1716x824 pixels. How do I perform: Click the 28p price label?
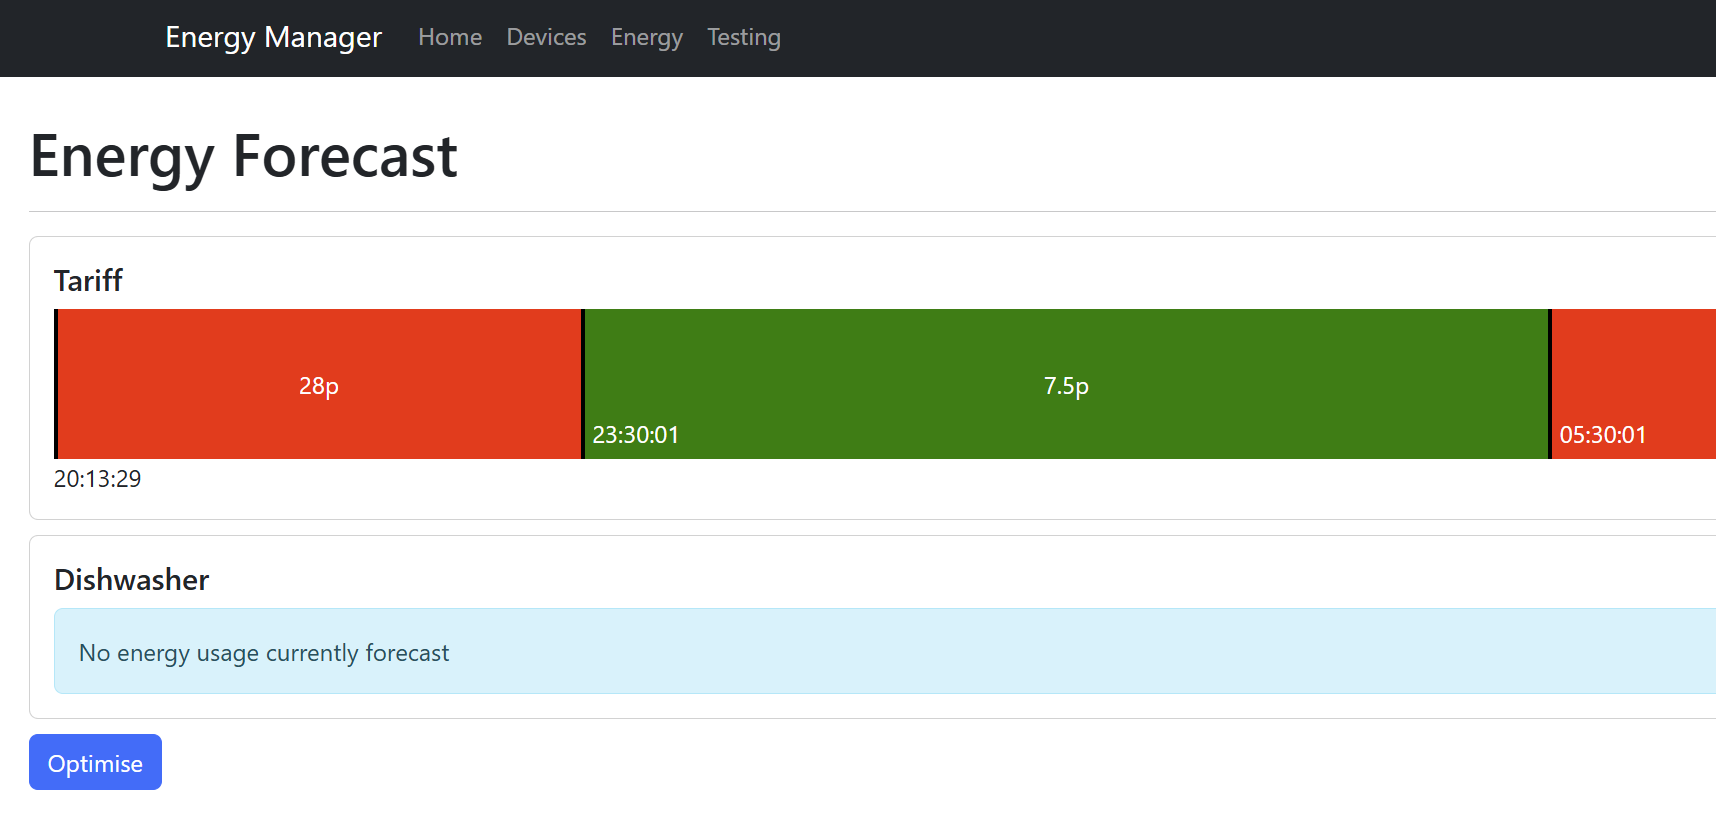(319, 386)
